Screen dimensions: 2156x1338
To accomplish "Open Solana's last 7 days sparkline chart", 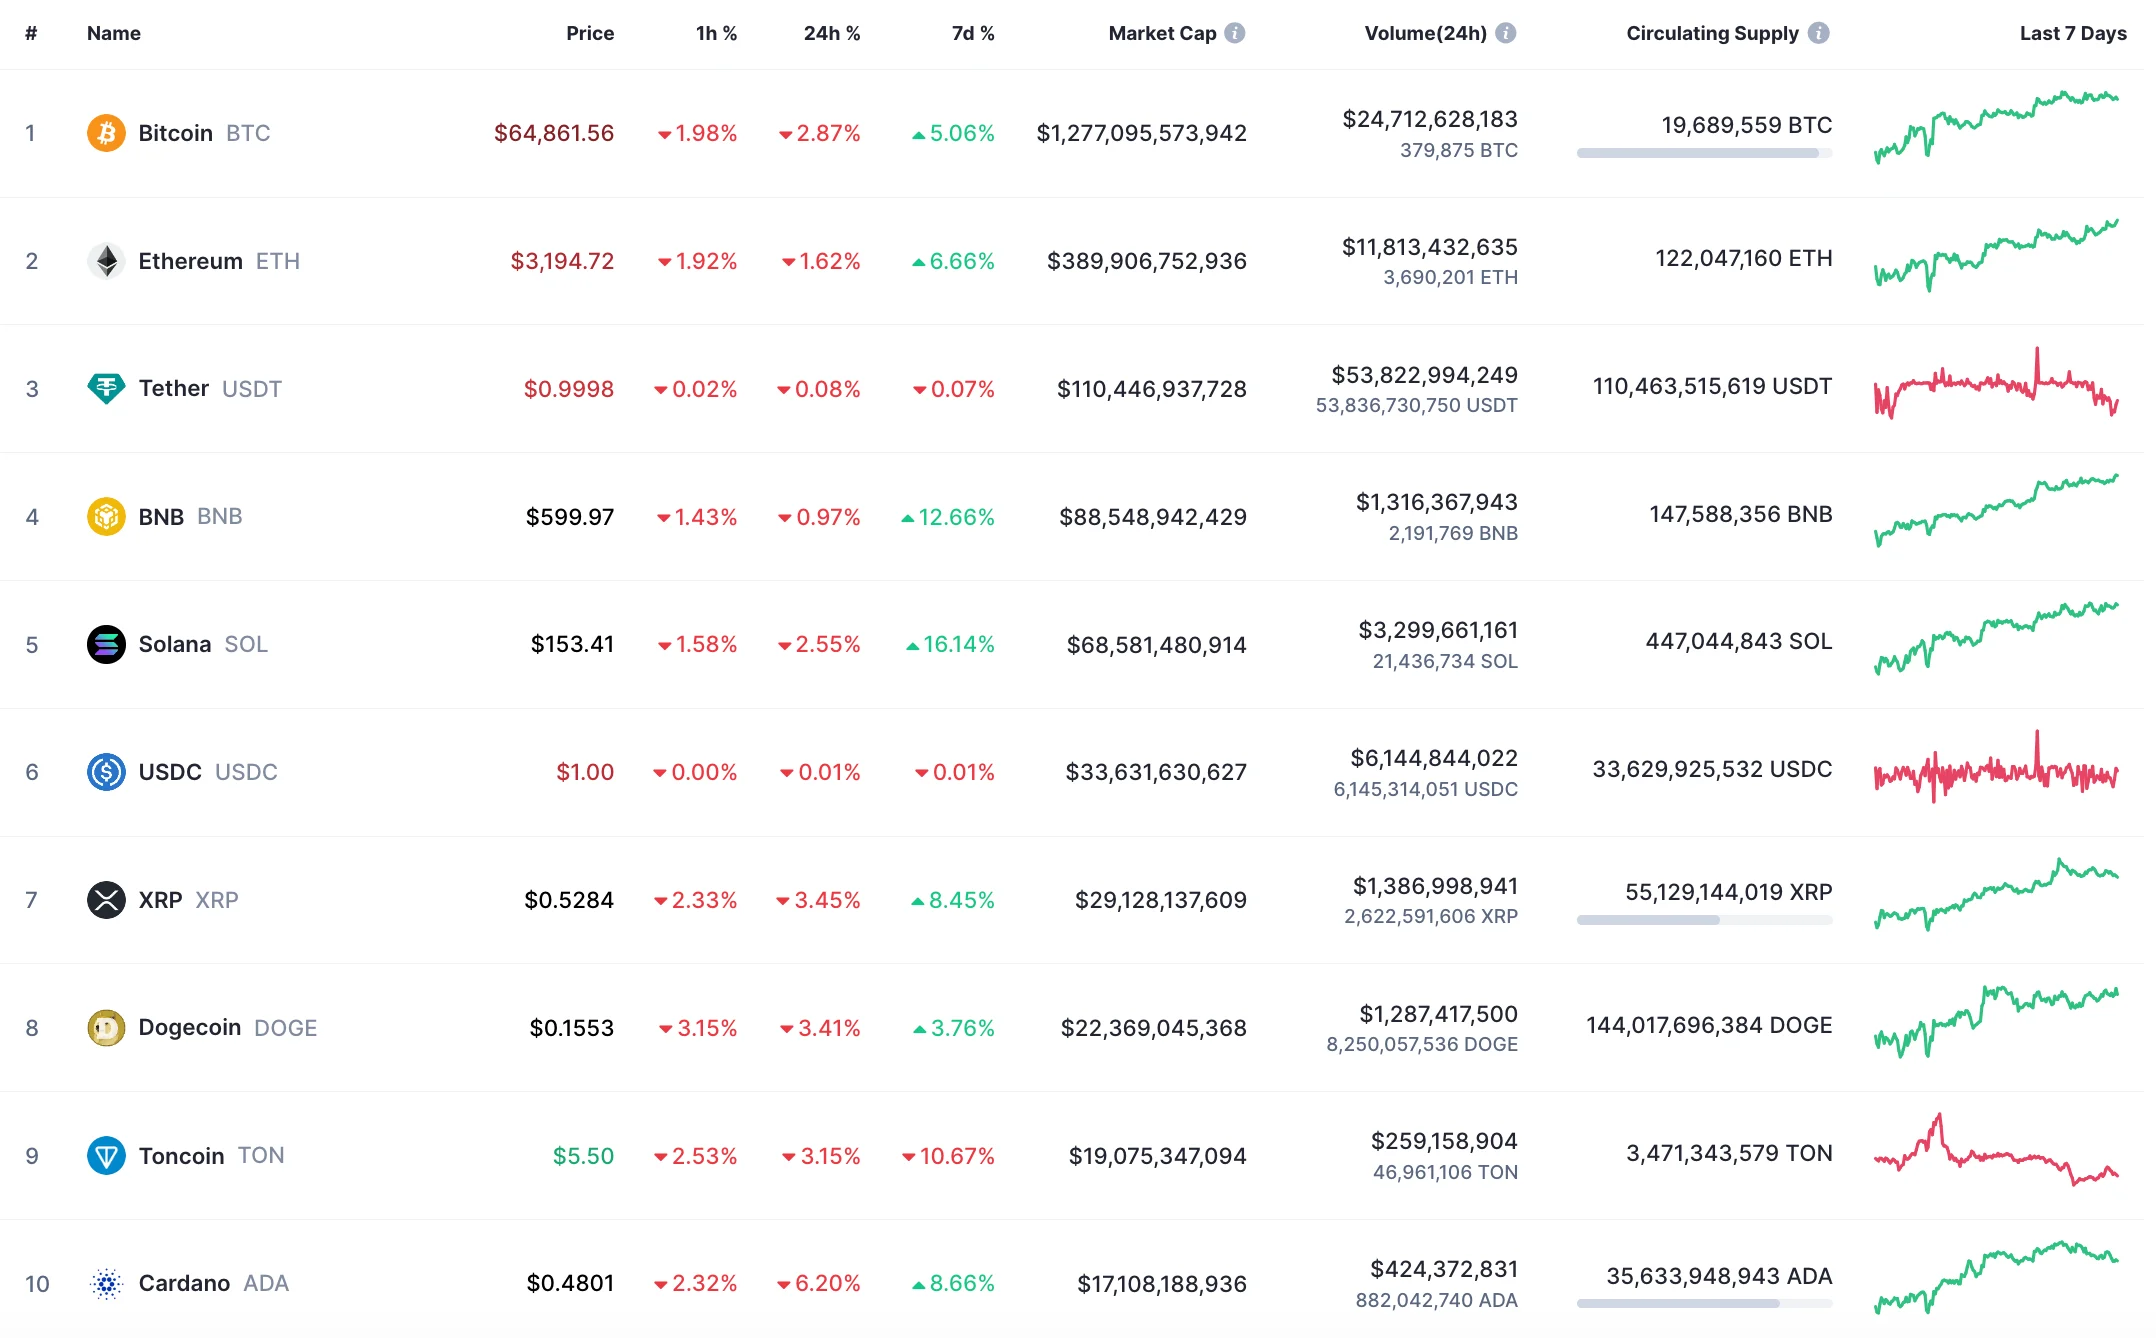I will pyautogui.click(x=1996, y=640).
